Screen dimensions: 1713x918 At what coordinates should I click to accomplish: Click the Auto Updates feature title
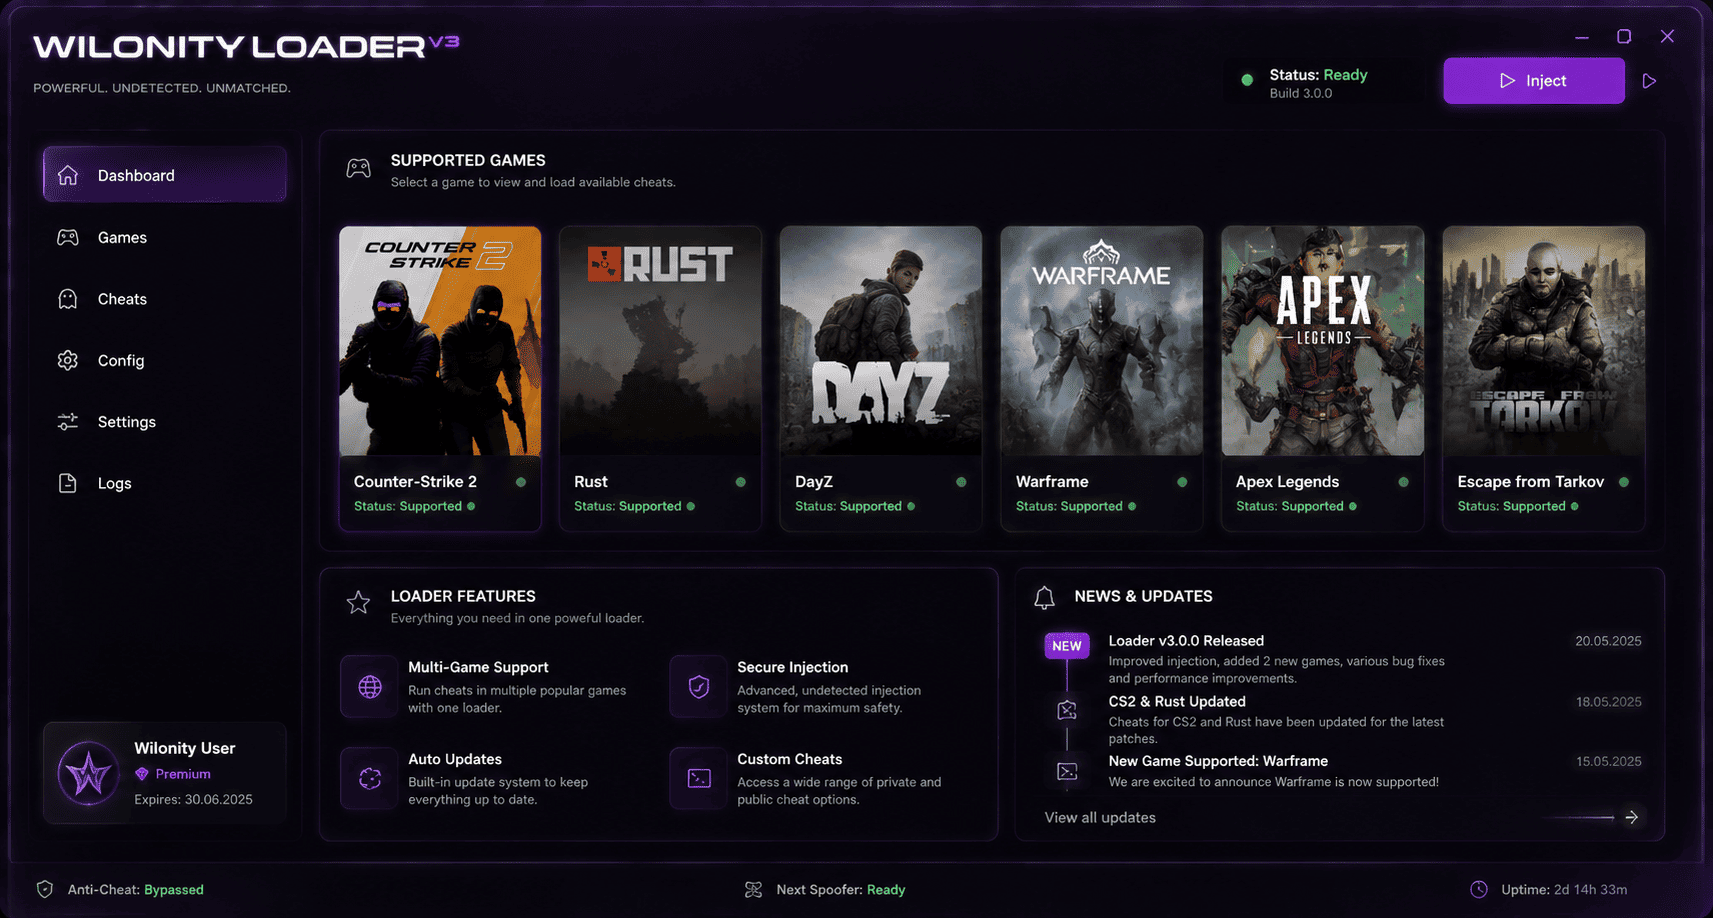pyautogui.click(x=455, y=759)
